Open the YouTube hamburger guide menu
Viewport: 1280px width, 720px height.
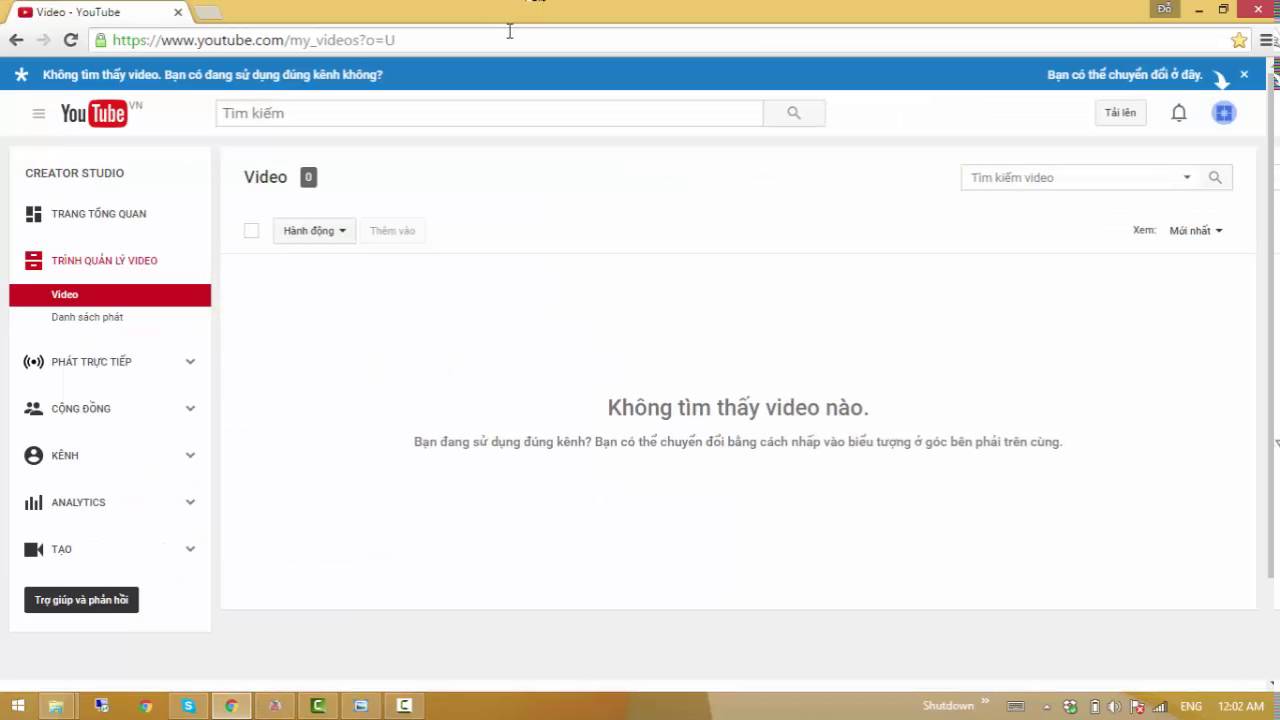coord(39,113)
